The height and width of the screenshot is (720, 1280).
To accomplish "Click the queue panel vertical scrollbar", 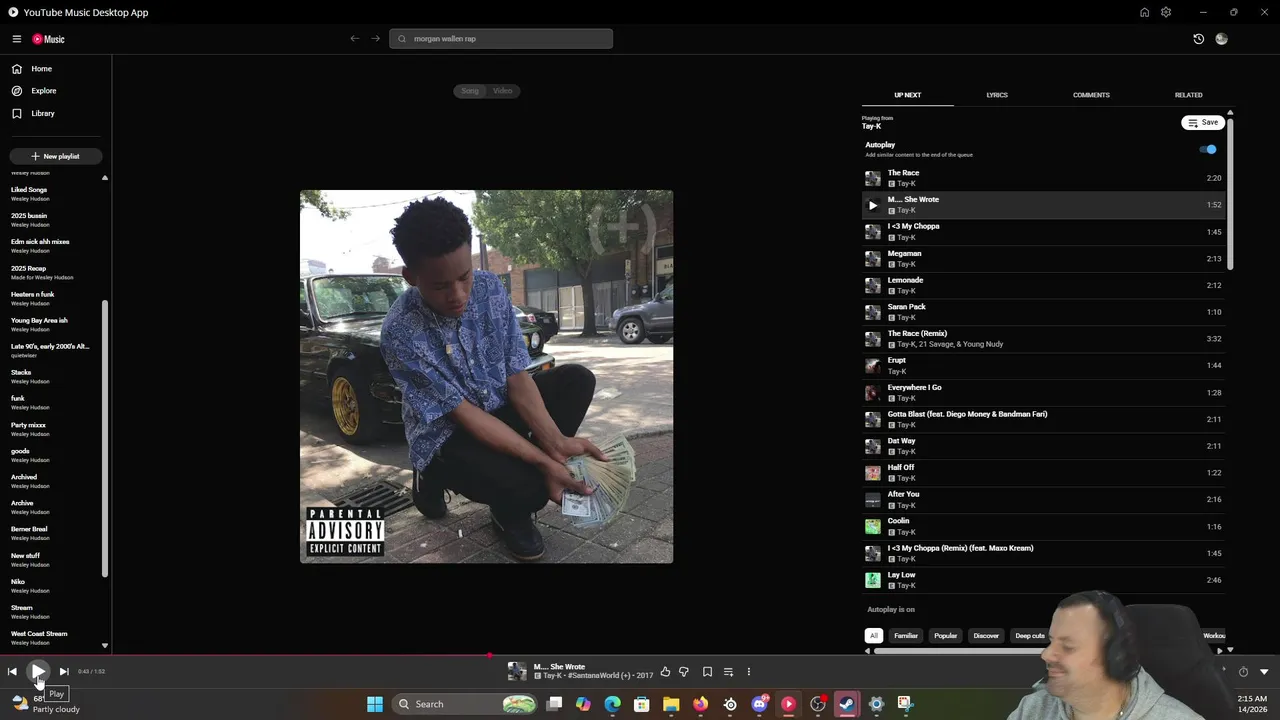I will coord(1230,193).
